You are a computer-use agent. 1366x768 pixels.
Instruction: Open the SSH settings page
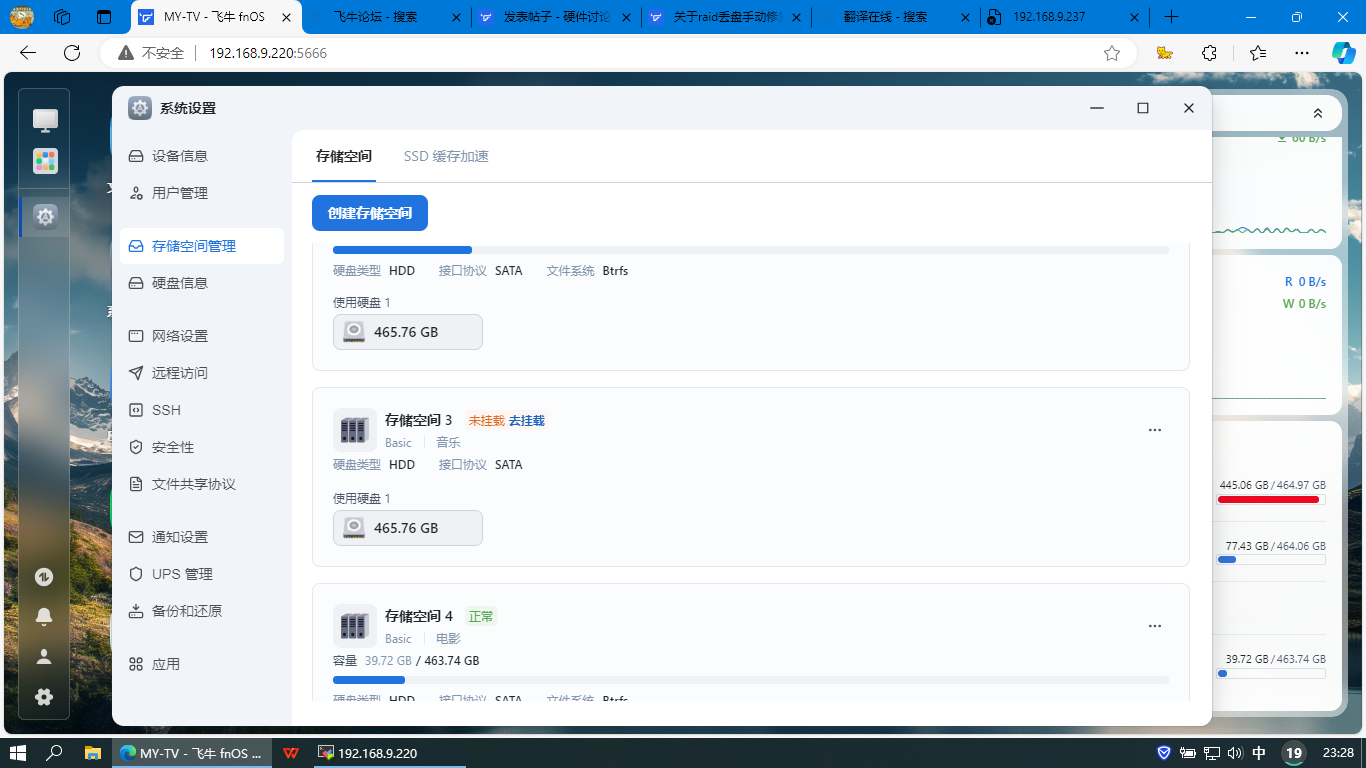coord(202,410)
